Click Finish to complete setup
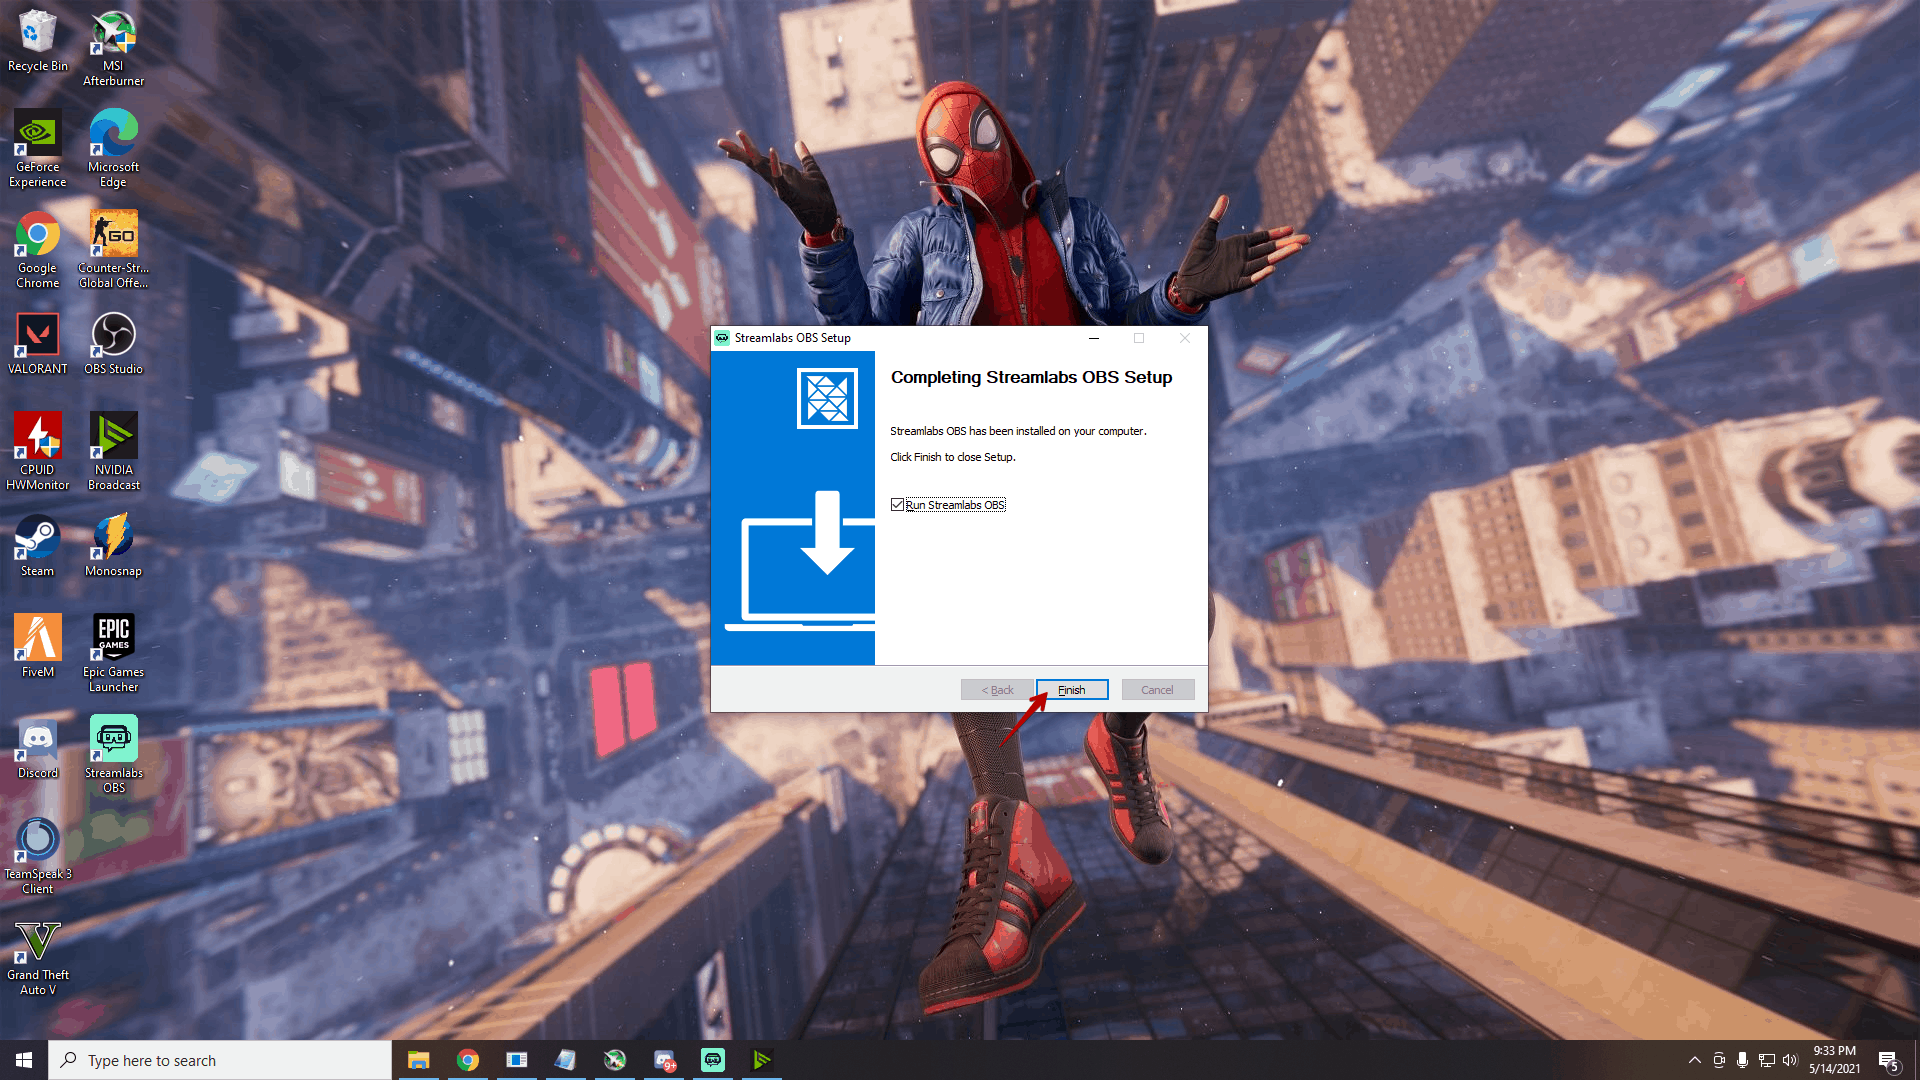The width and height of the screenshot is (1920, 1080). tap(1069, 688)
